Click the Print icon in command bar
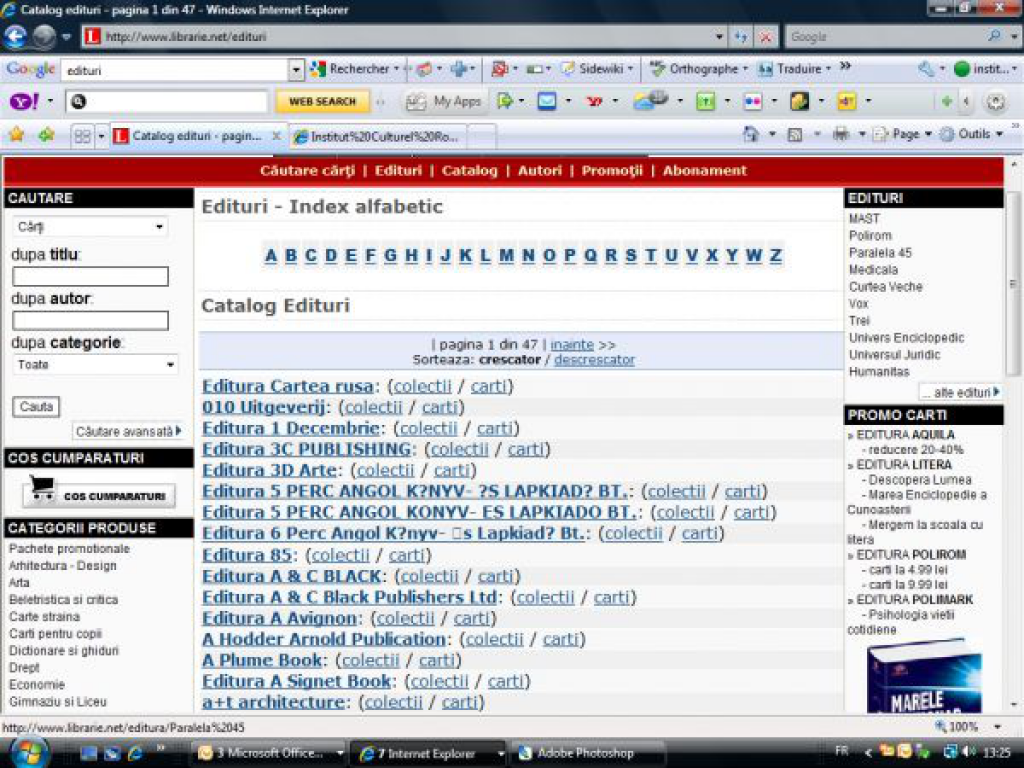Viewport: 1024px width, 768px height. point(841,135)
